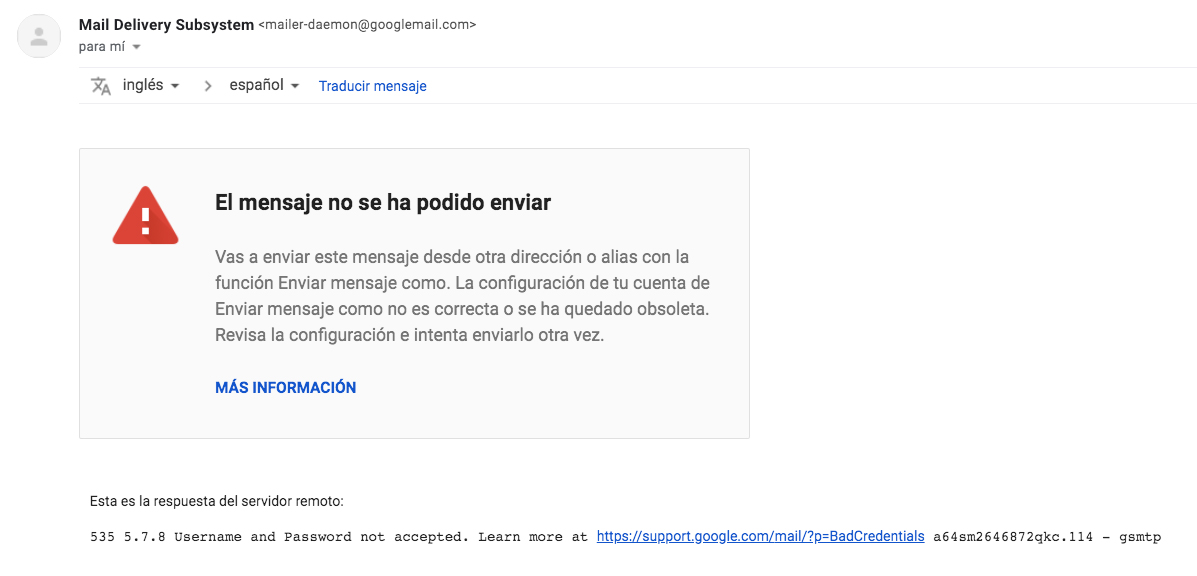Open the BadCredentials support link
Viewport: 1197px width, 576px height.
(760, 536)
